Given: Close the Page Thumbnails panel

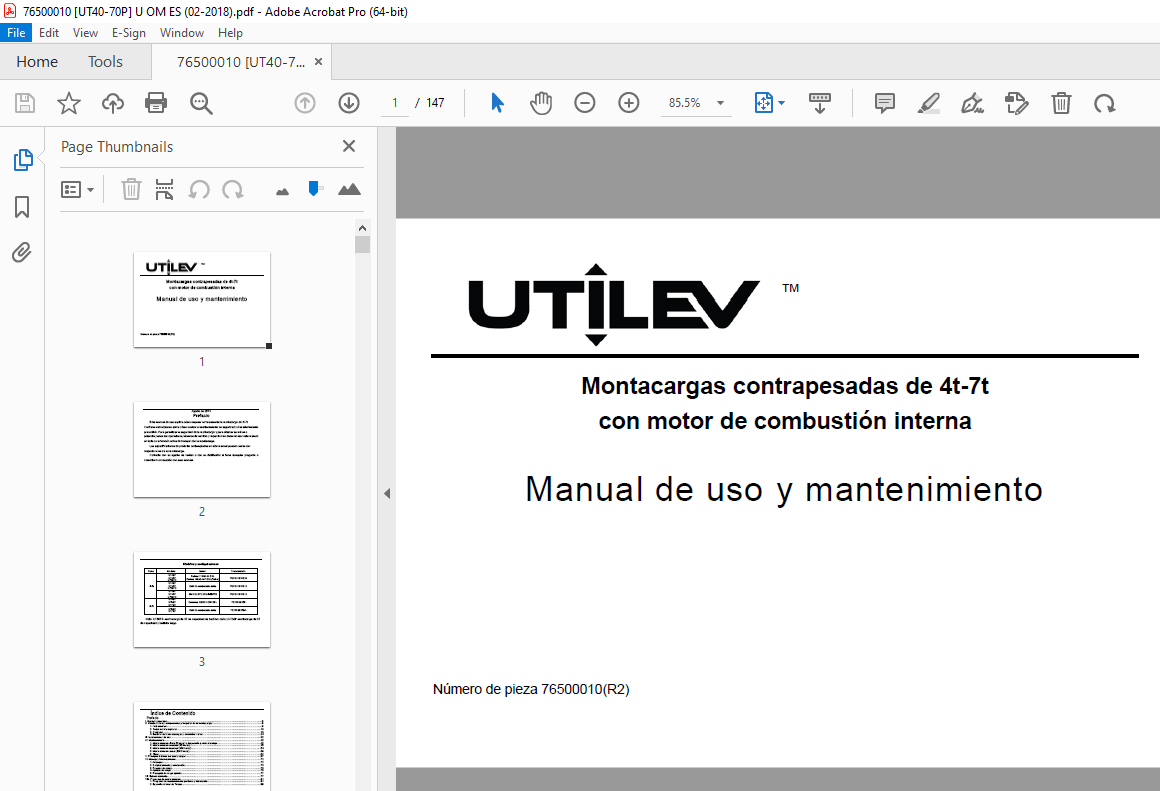Looking at the screenshot, I should 349,146.
